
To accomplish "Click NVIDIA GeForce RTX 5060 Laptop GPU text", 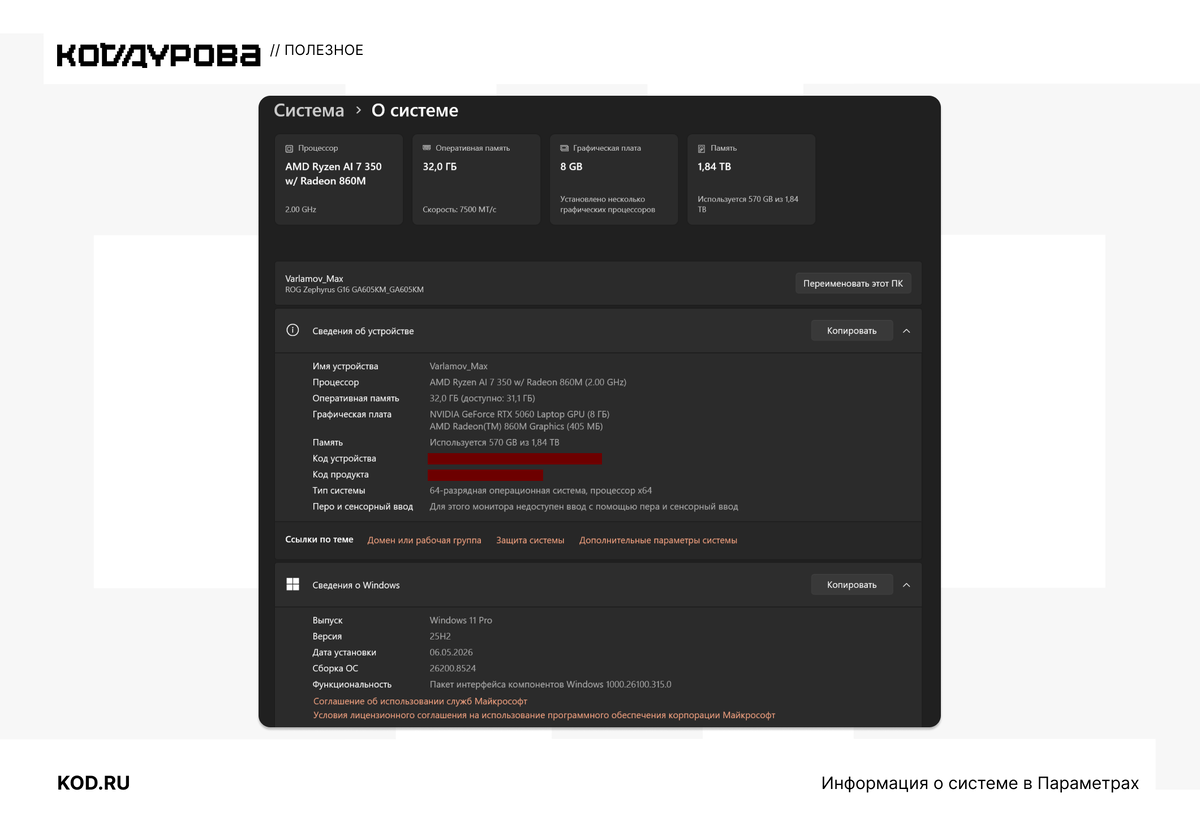I will [519, 414].
